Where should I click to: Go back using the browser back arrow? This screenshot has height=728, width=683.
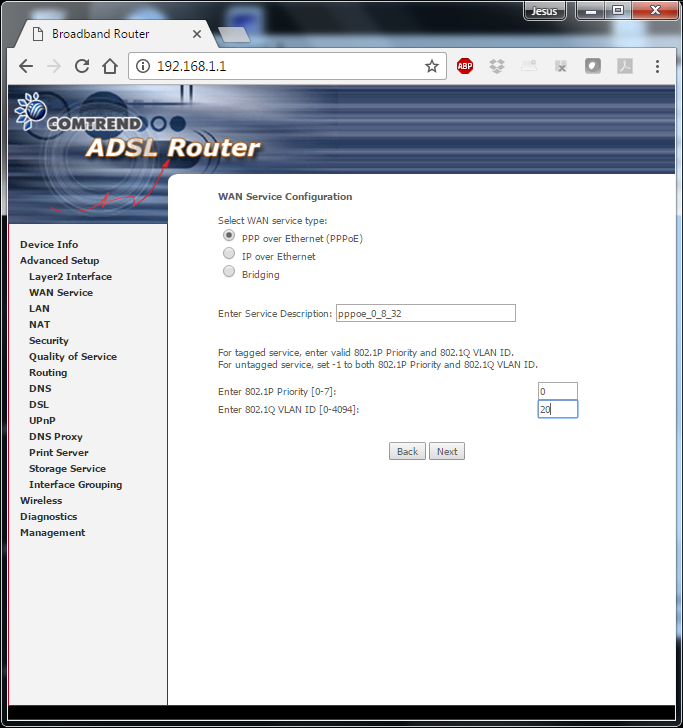[26, 66]
